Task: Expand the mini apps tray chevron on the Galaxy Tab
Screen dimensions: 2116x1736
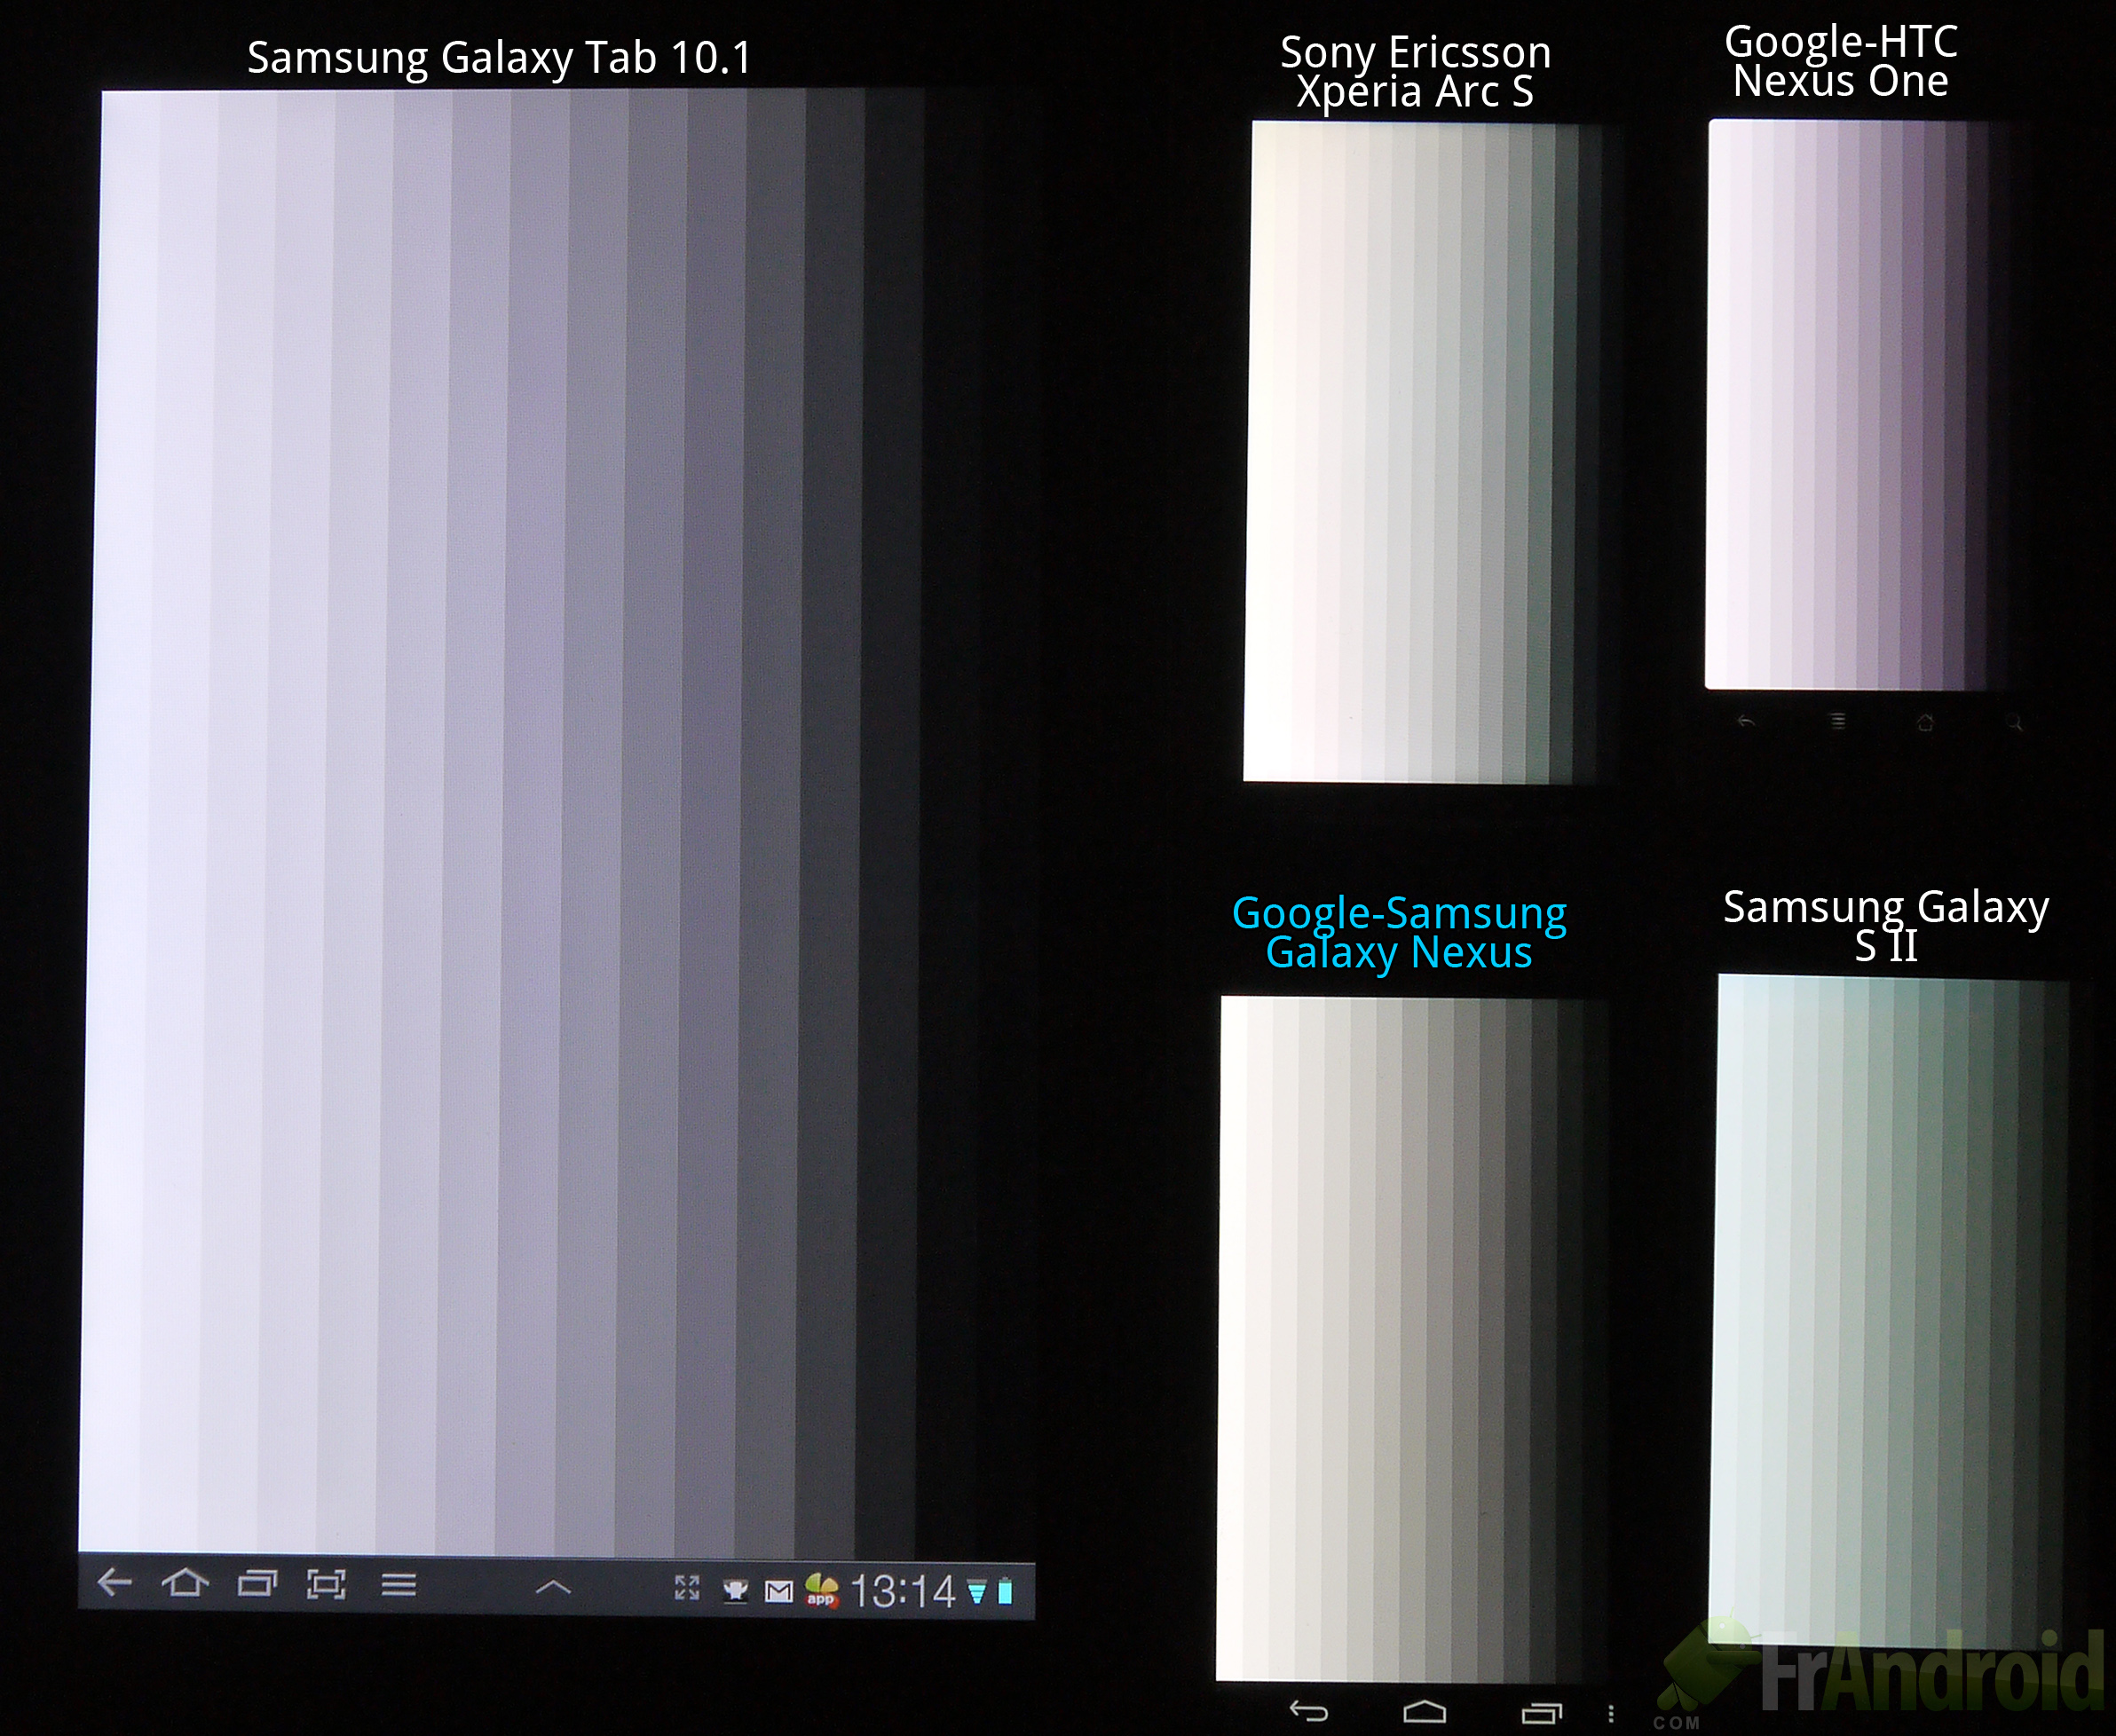Action: pos(553,1587)
